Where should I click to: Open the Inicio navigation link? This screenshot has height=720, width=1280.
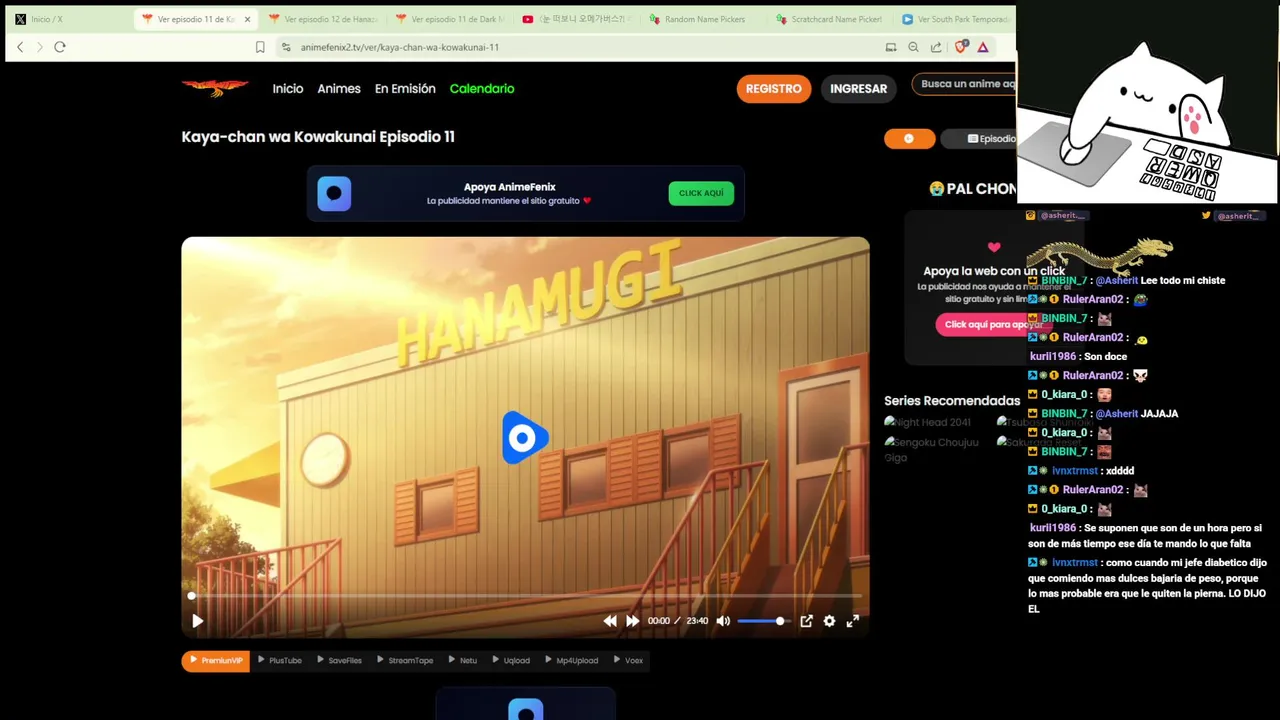tap(288, 89)
